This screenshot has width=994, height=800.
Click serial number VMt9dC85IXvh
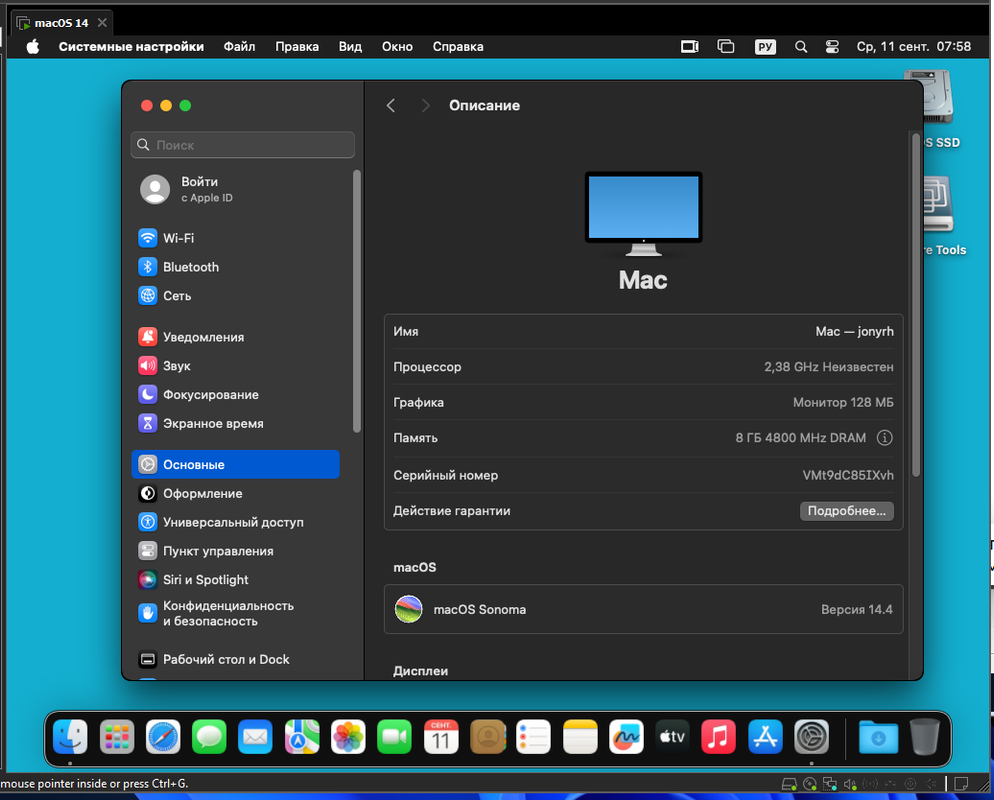tap(848, 475)
